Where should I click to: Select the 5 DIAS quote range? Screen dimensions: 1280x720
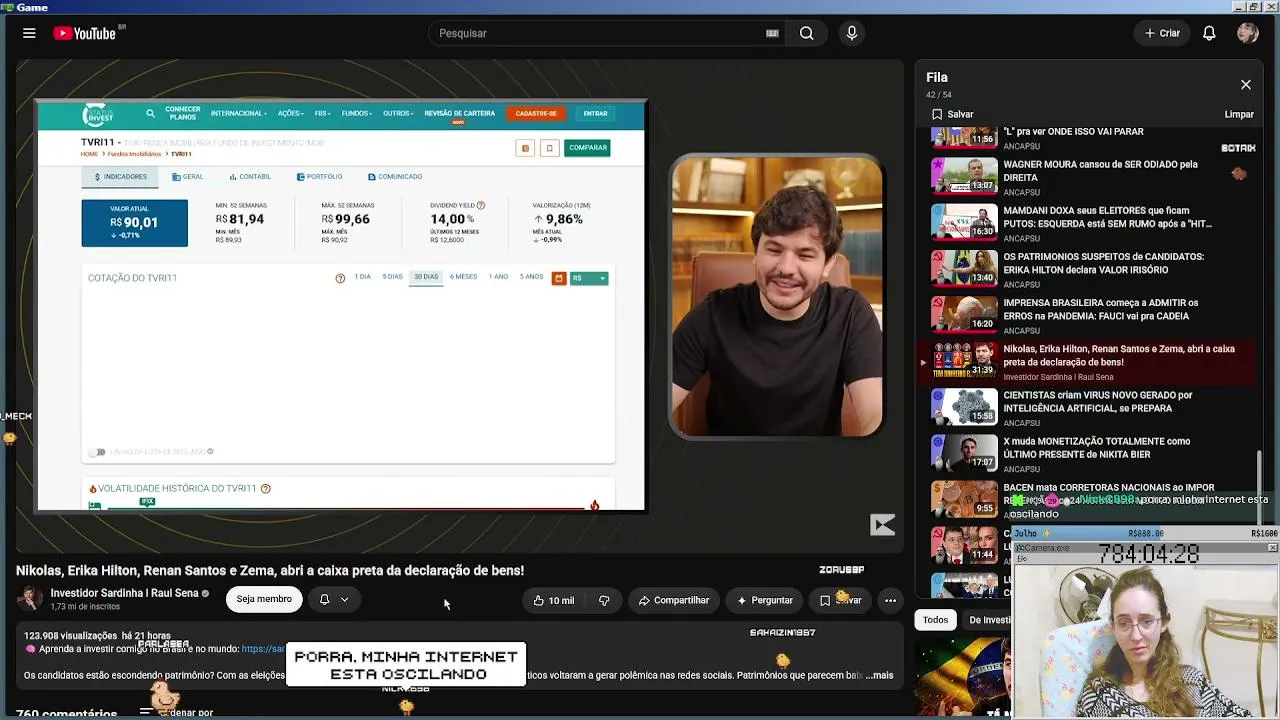click(x=392, y=277)
